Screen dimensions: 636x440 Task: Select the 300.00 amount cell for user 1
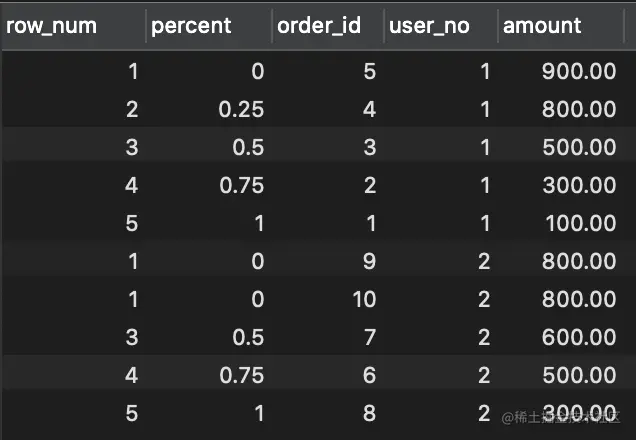(x=580, y=186)
